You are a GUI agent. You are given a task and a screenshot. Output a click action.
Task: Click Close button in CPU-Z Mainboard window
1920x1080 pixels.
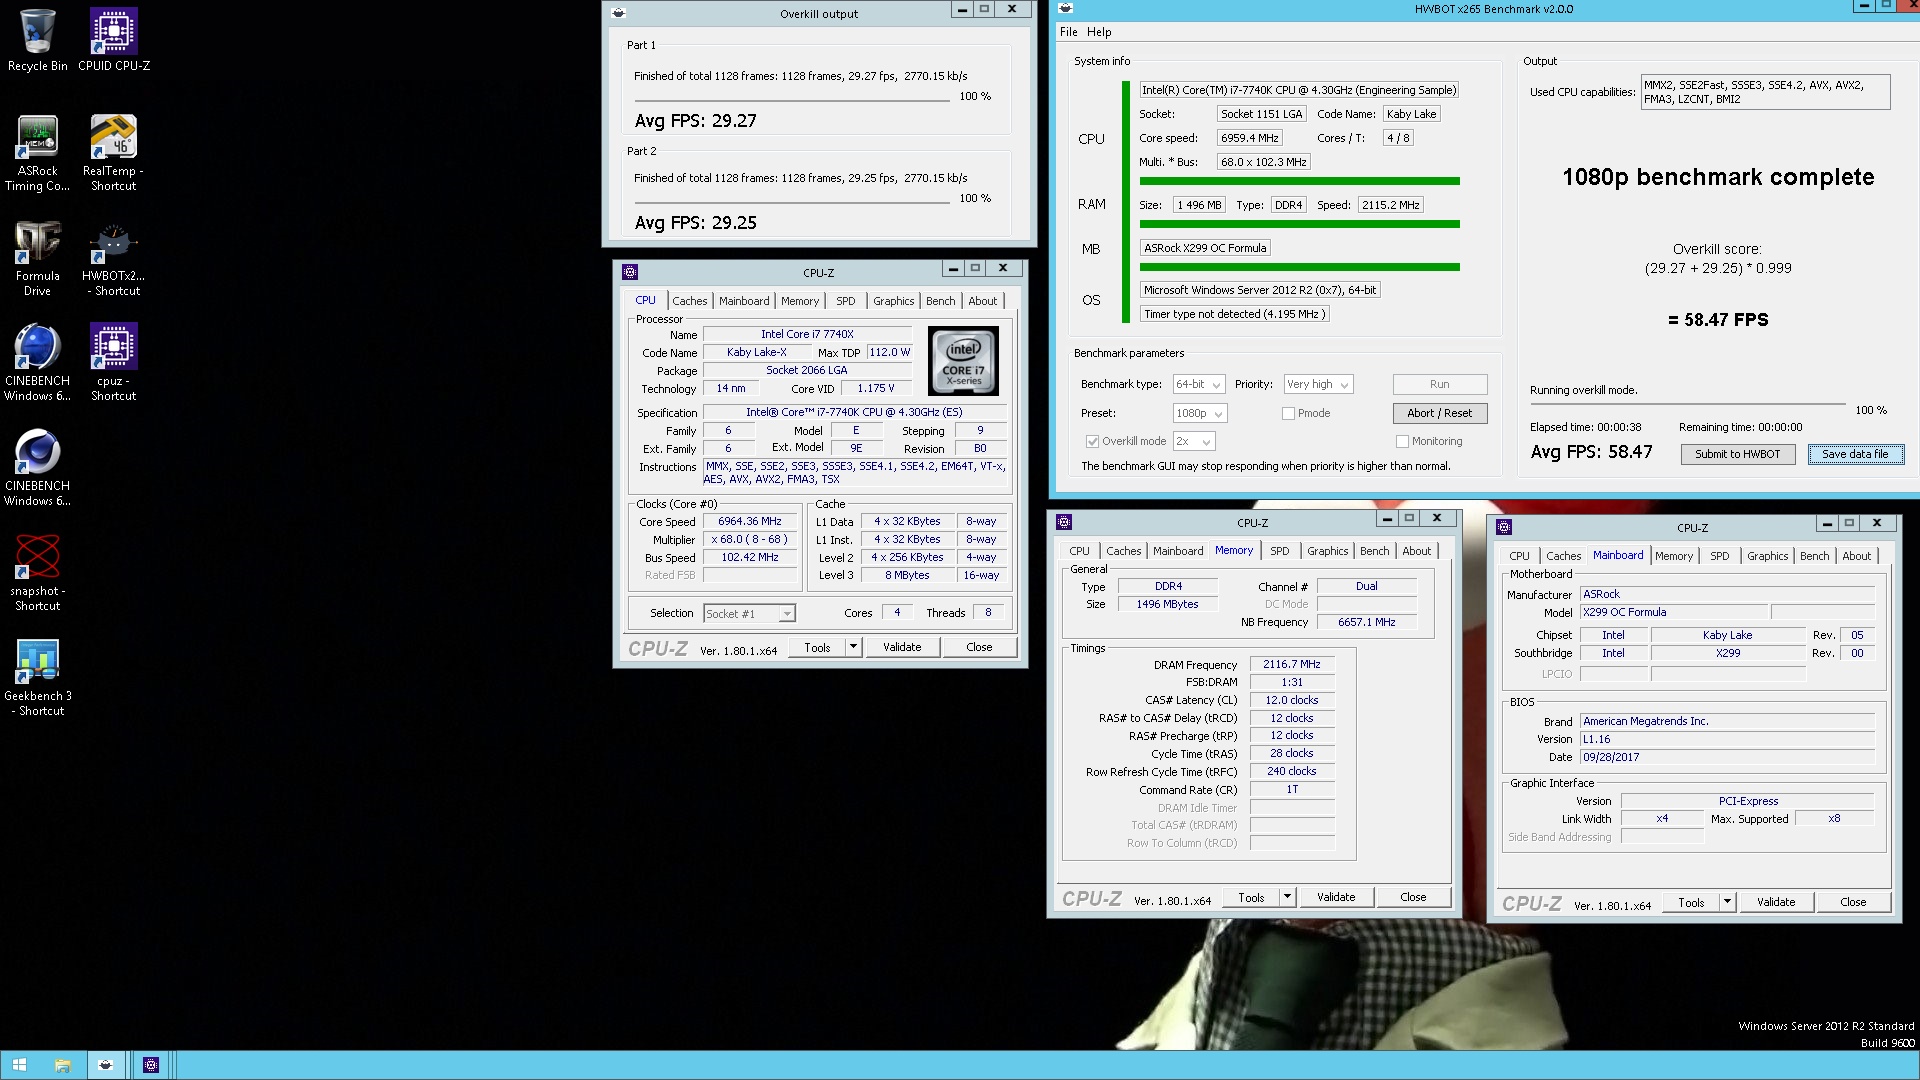pos(1853,902)
